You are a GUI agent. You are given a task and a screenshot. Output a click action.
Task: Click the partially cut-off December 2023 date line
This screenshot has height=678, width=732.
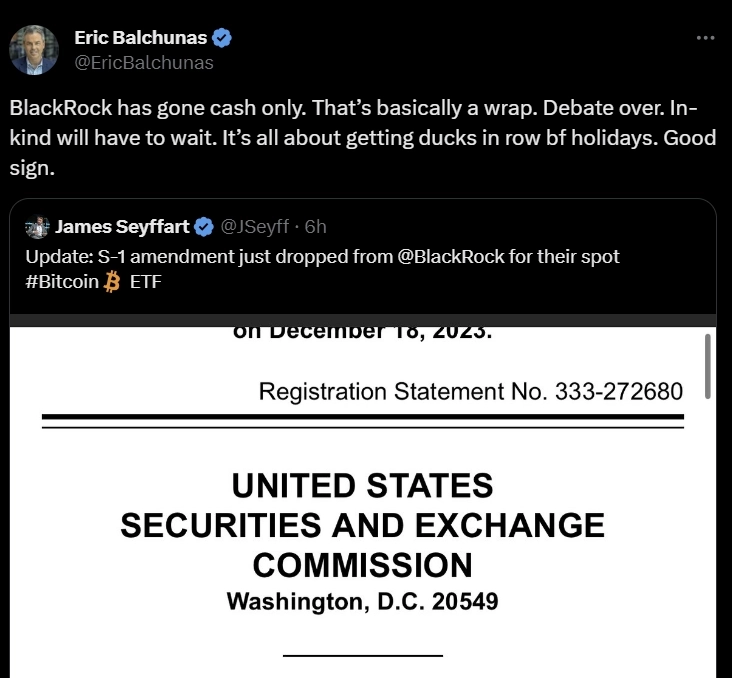(x=362, y=333)
